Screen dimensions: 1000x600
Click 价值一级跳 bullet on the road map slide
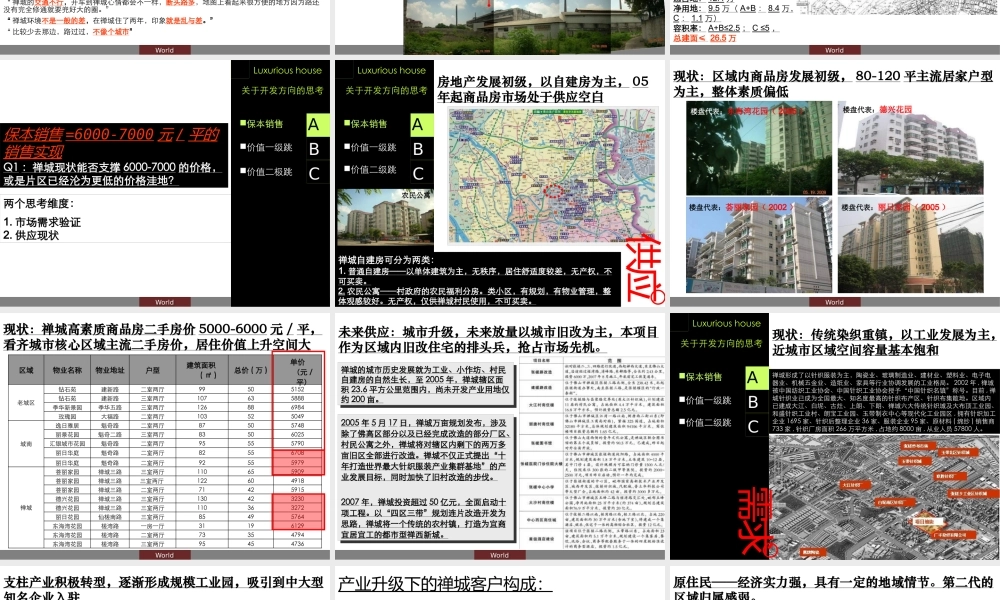[x=370, y=147]
